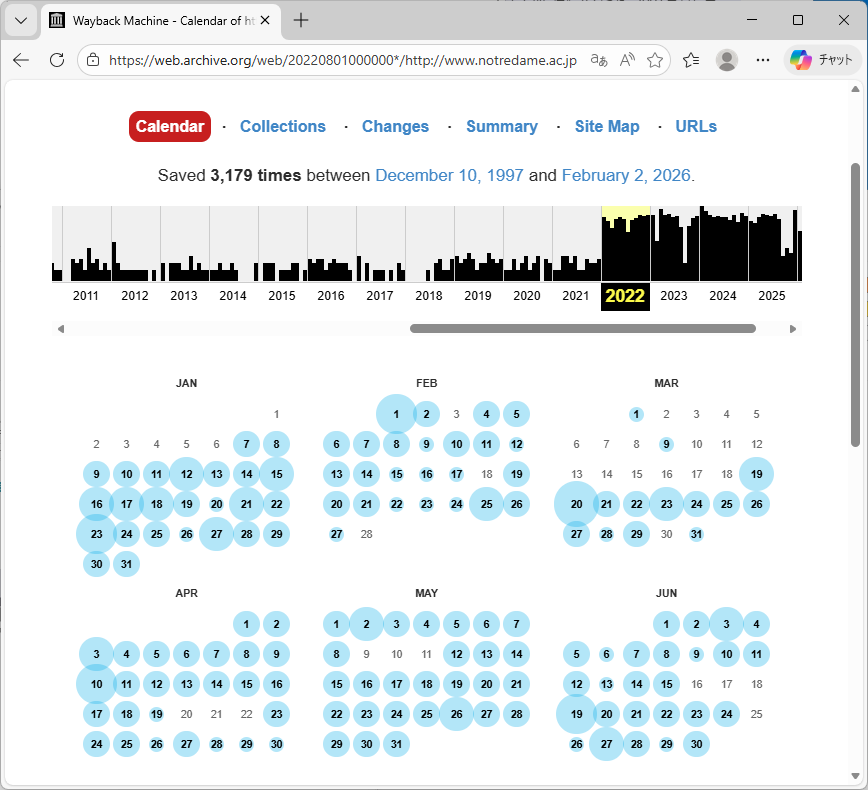868x790 pixels.
Task: Open the browser profile avatar icon
Action: (727, 60)
